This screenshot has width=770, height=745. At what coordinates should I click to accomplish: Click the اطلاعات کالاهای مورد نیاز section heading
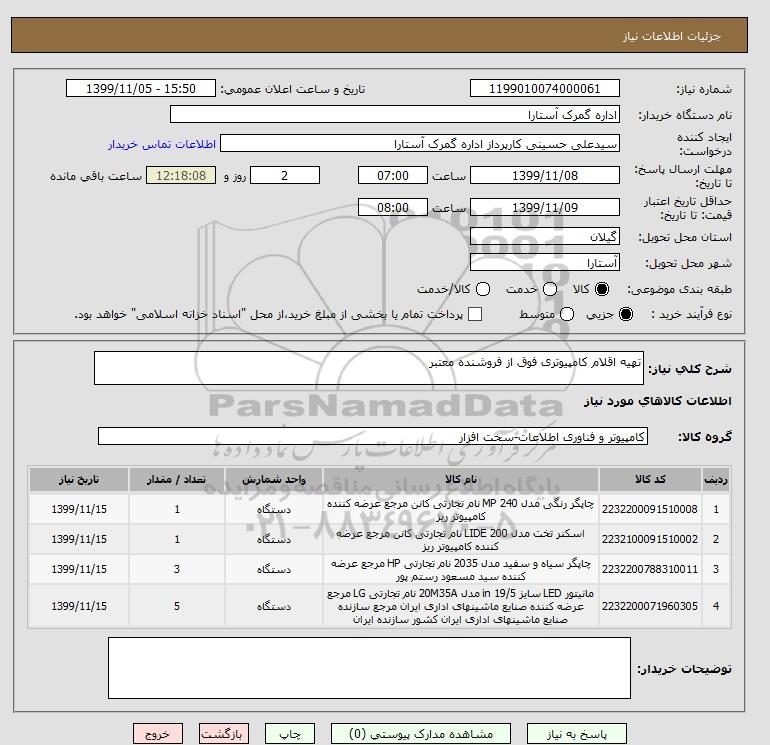tap(658, 401)
